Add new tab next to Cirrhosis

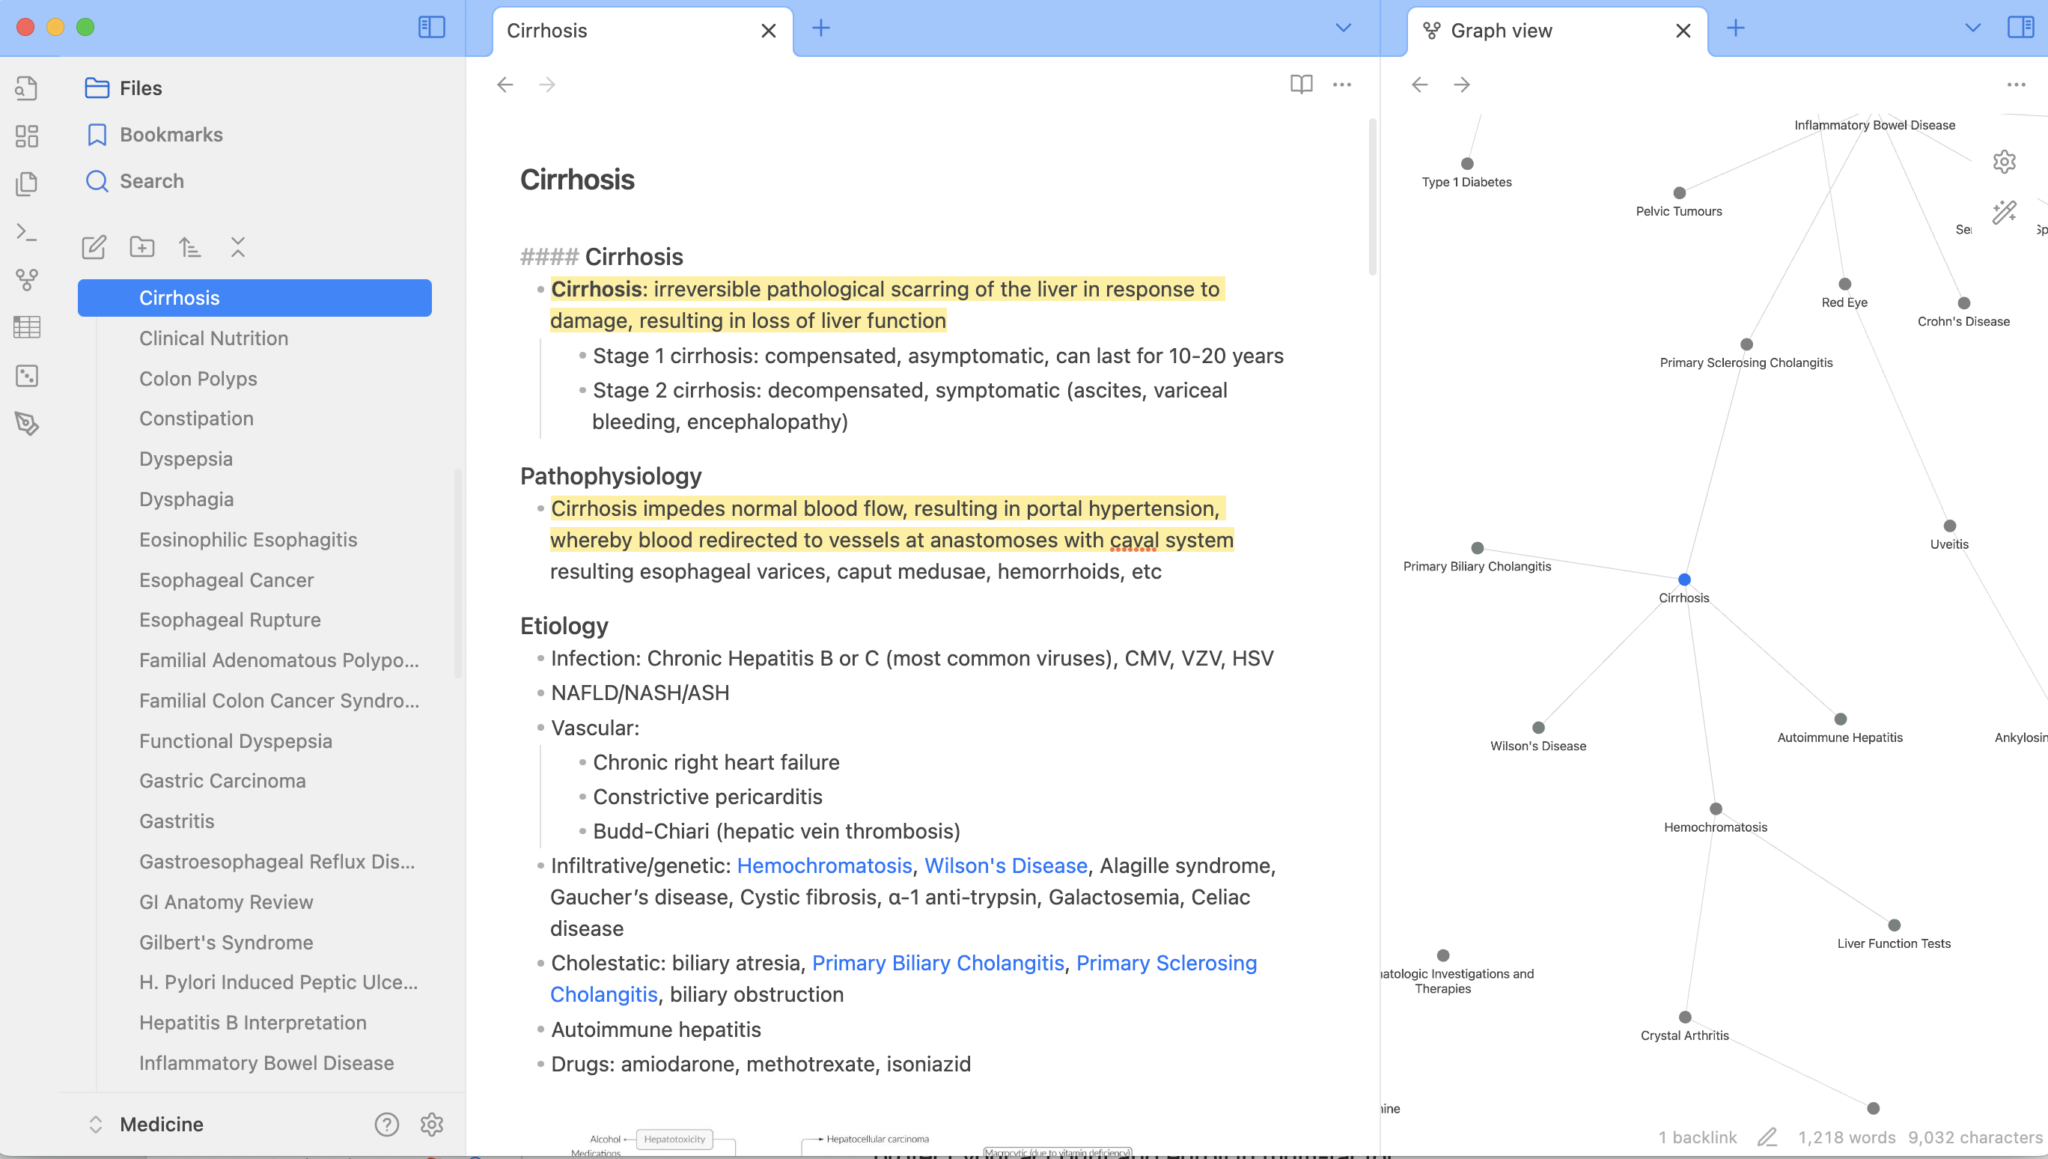click(821, 28)
